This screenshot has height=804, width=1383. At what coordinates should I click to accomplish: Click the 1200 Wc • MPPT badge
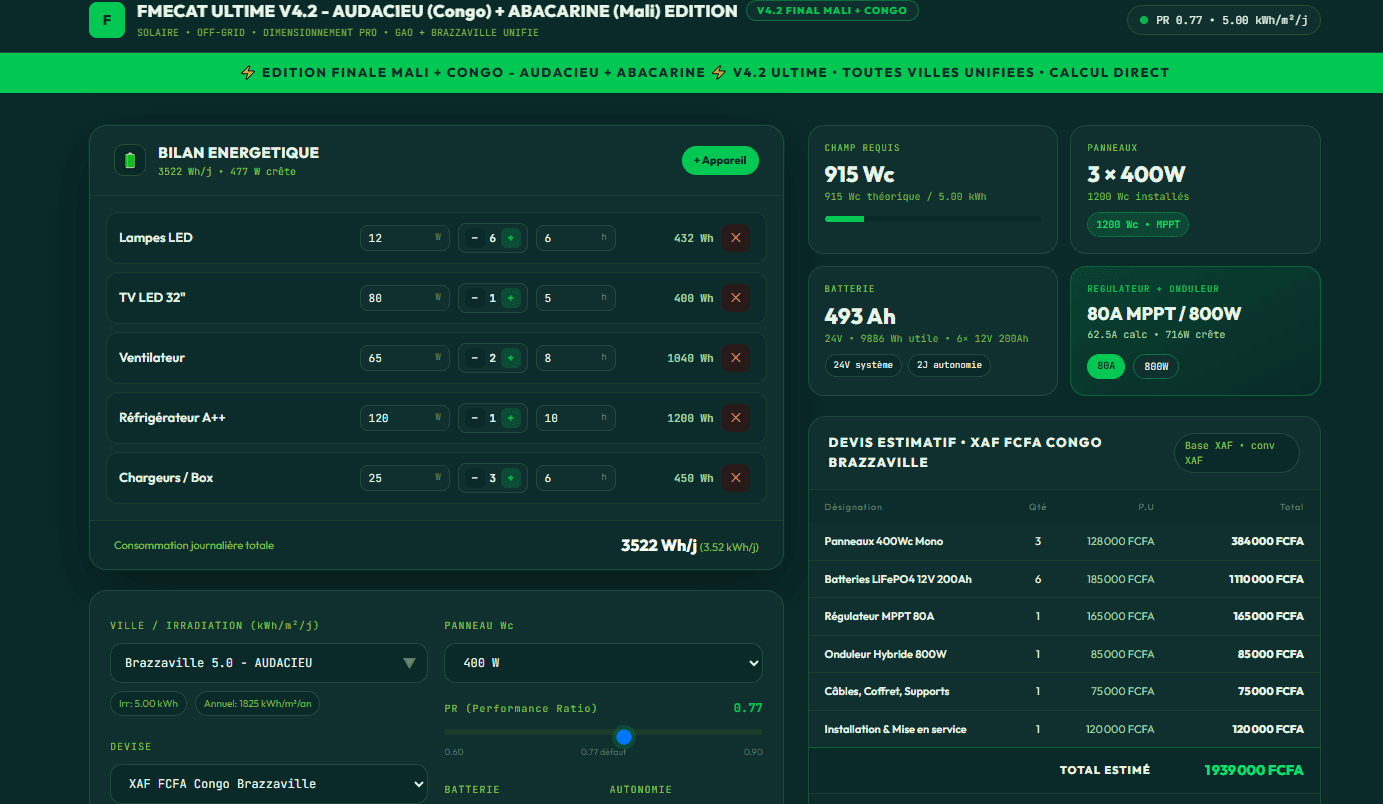tap(1138, 225)
